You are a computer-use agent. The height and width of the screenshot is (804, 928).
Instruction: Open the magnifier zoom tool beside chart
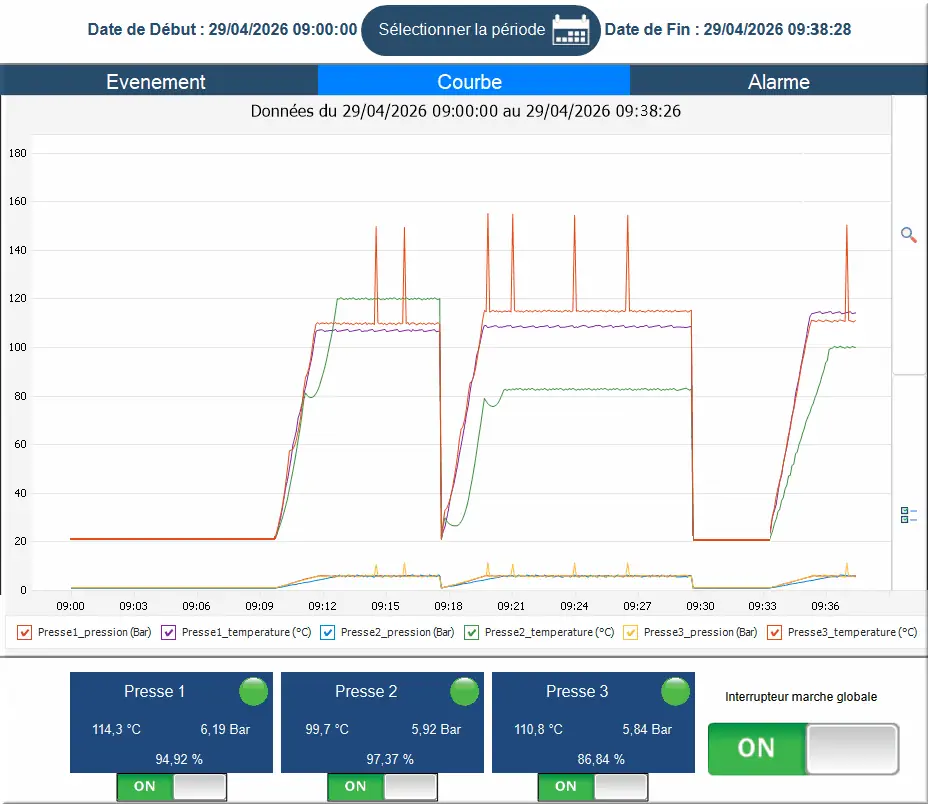coord(908,235)
